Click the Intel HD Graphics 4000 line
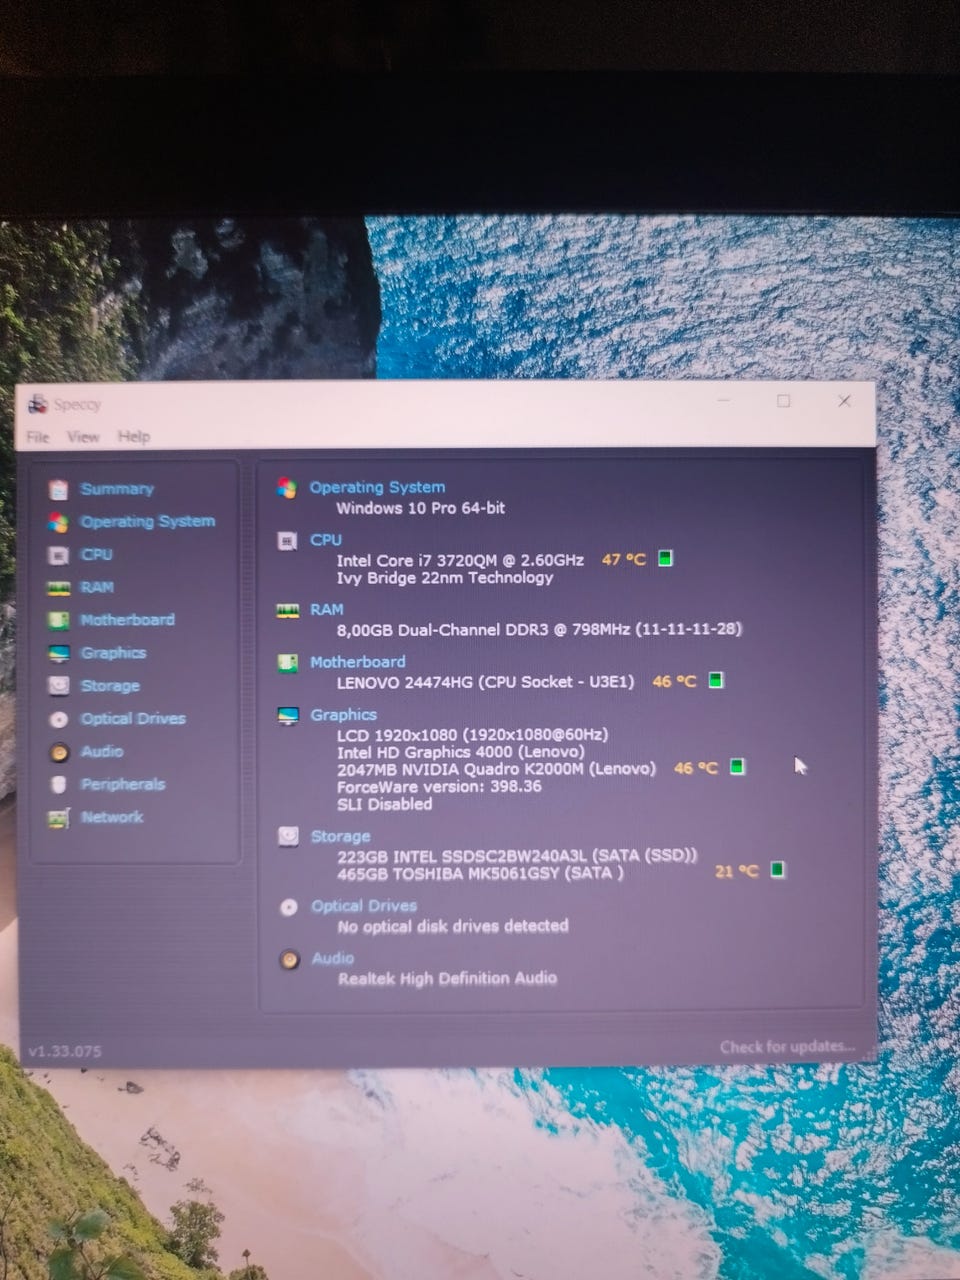The image size is (960, 1280). point(461,752)
